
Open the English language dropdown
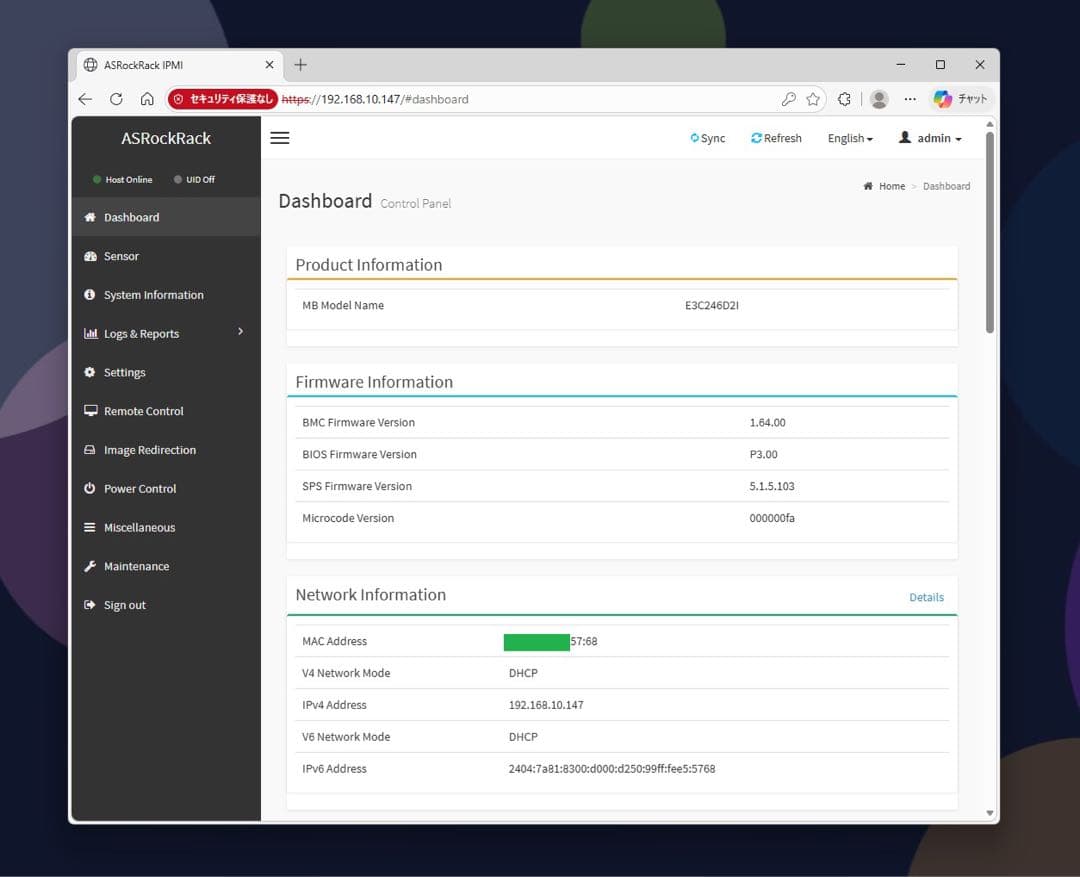pyautogui.click(x=850, y=138)
